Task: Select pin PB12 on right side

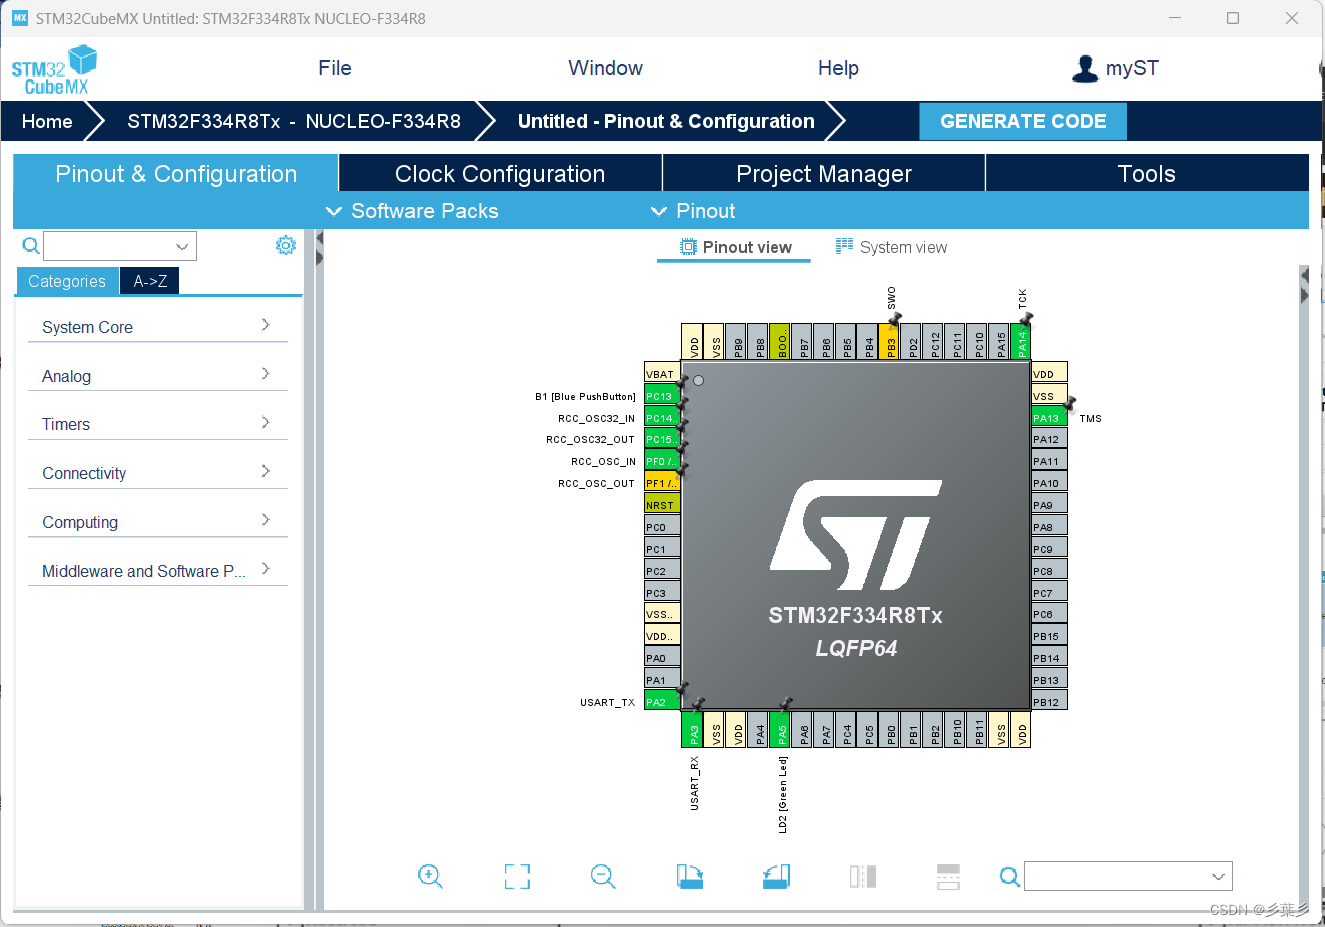Action: [x=1050, y=702]
